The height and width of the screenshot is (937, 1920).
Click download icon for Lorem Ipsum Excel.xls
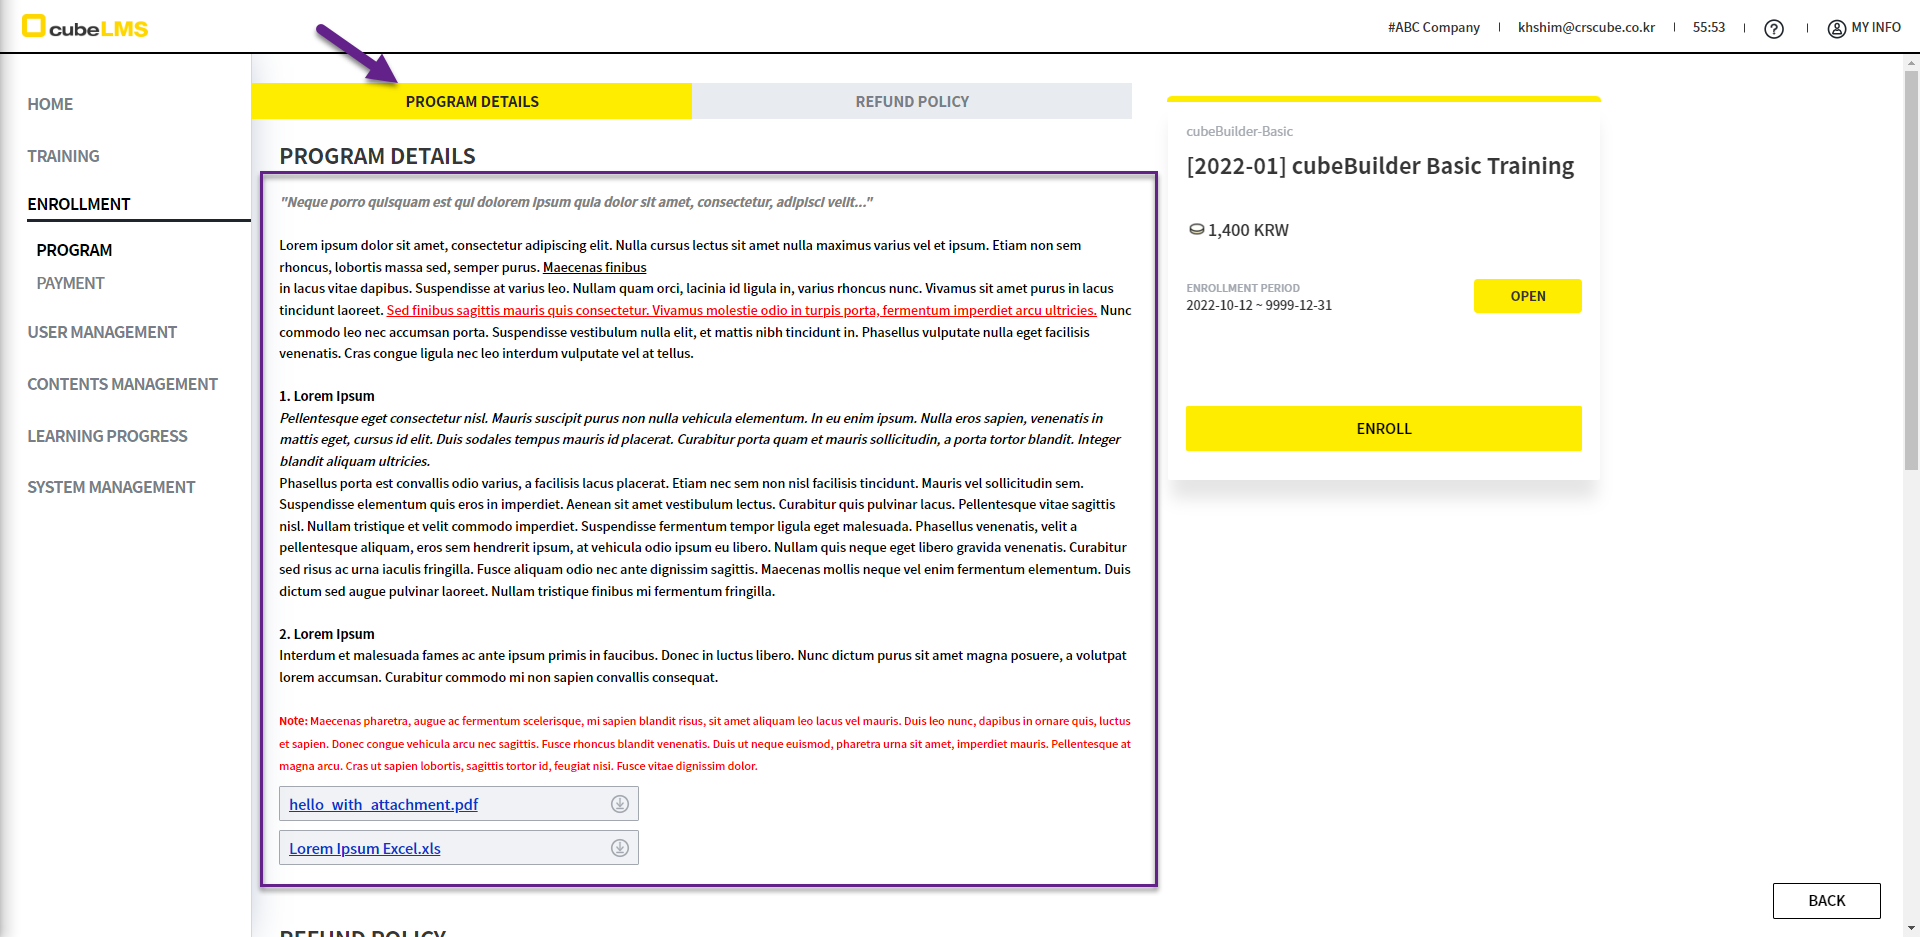click(x=620, y=848)
